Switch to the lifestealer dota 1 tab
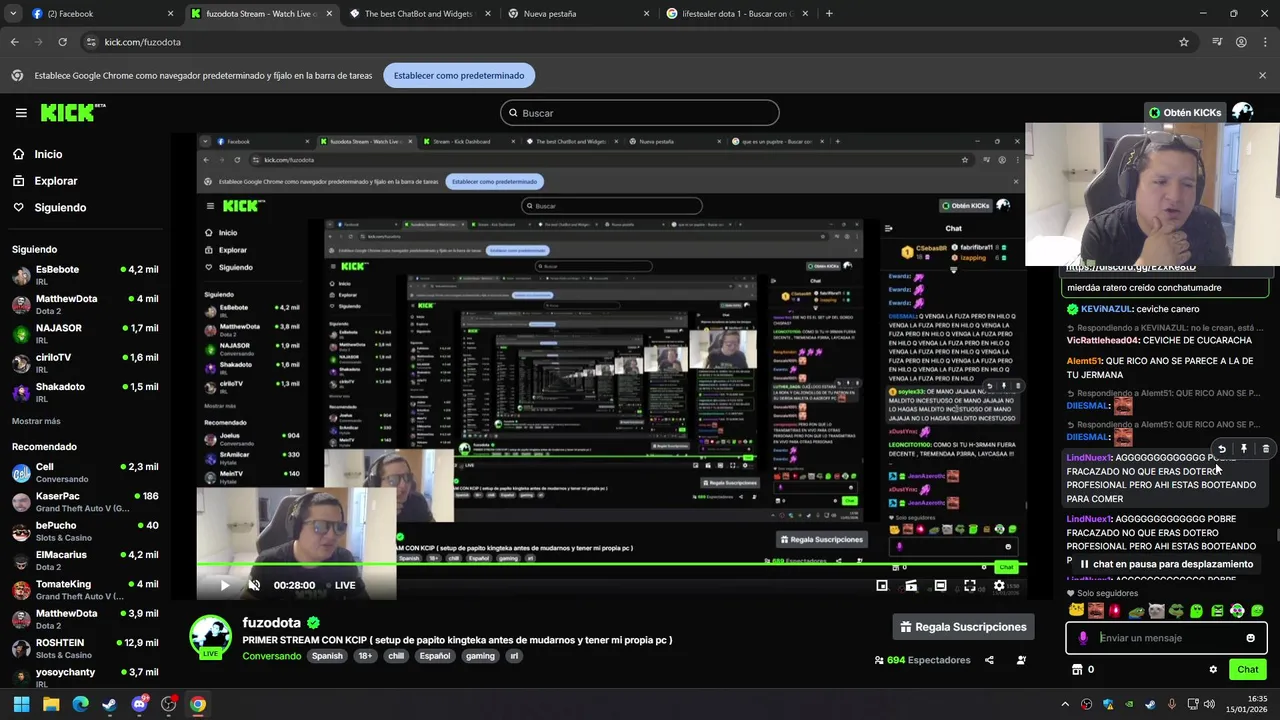The height and width of the screenshot is (720, 1280). pyautogui.click(x=735, y=14)
